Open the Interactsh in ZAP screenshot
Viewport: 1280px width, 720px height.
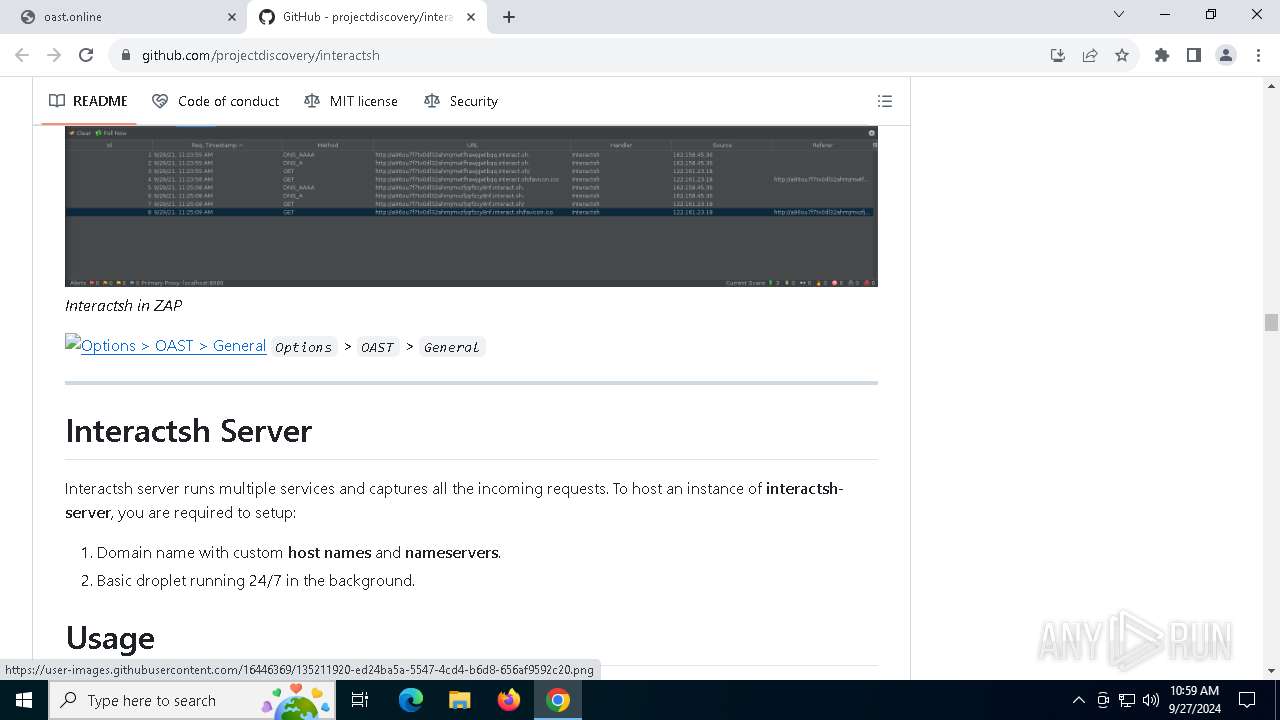tap(471, 207)
